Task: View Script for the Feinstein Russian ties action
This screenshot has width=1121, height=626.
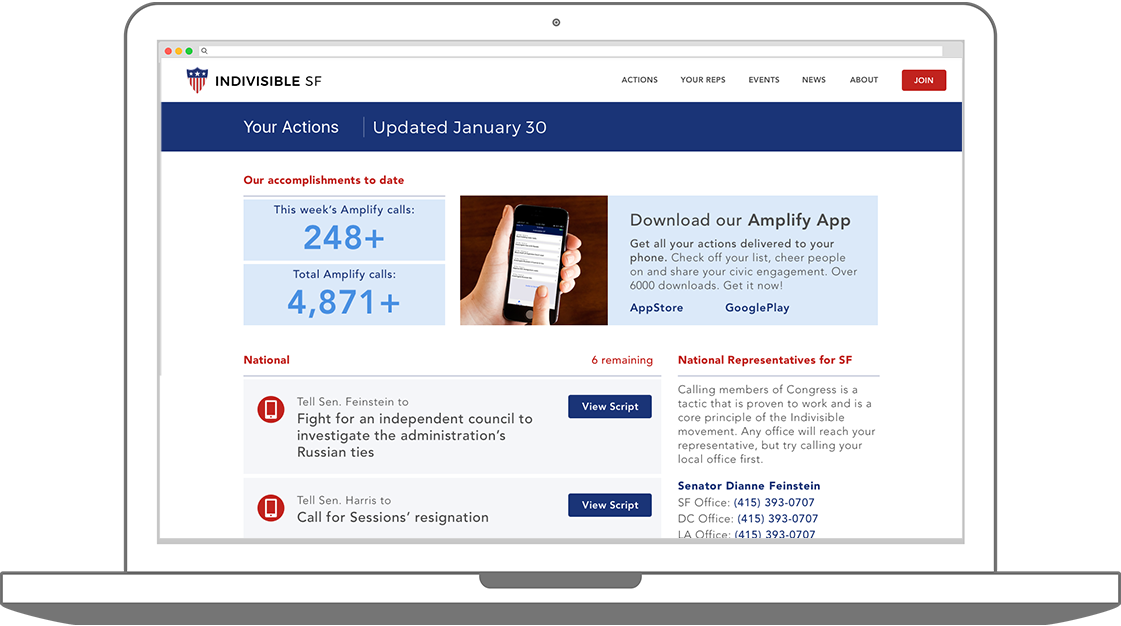Action: pos(610,407)
